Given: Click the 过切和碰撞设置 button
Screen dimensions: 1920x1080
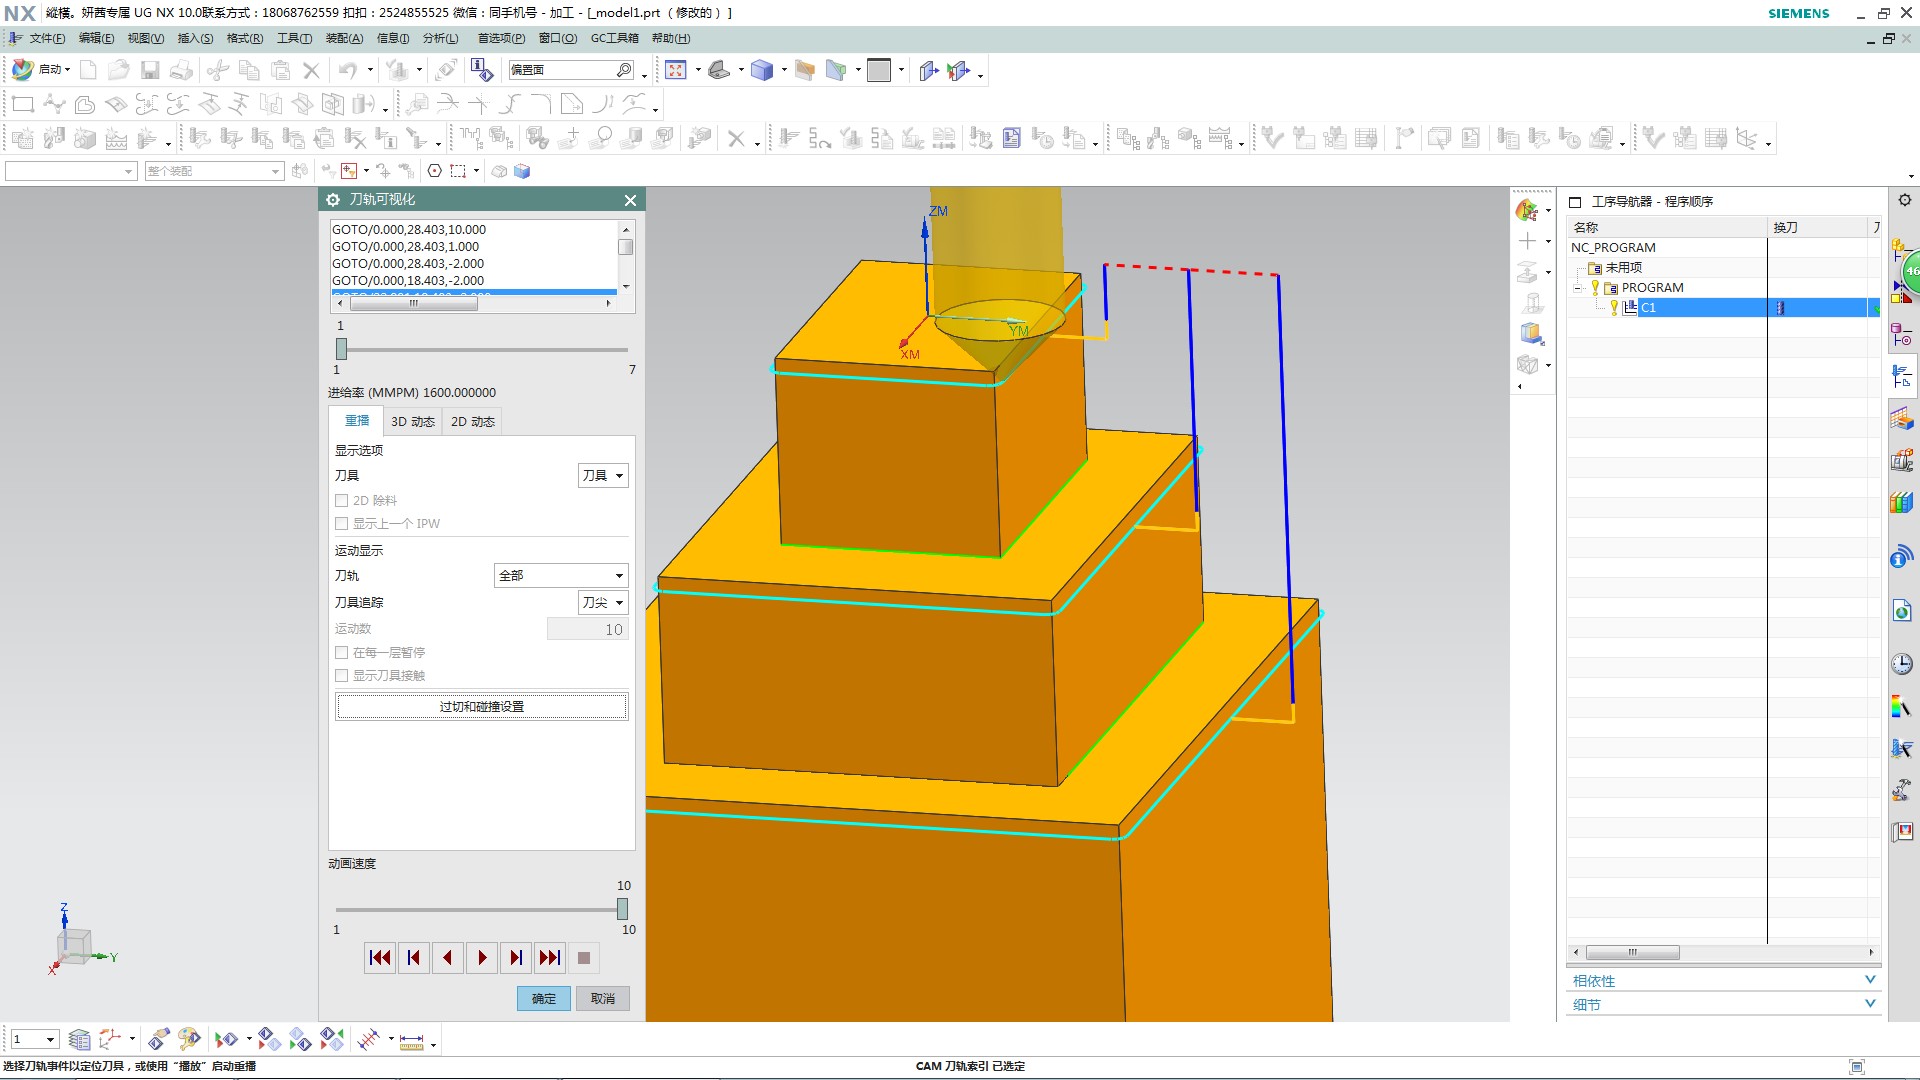Looking at the screenshot, I should tap(482, 706).
